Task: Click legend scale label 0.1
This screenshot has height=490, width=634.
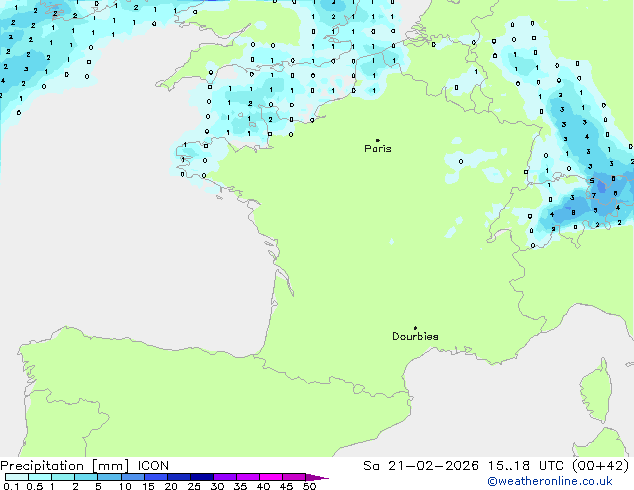Action: [x=11, y=486]
